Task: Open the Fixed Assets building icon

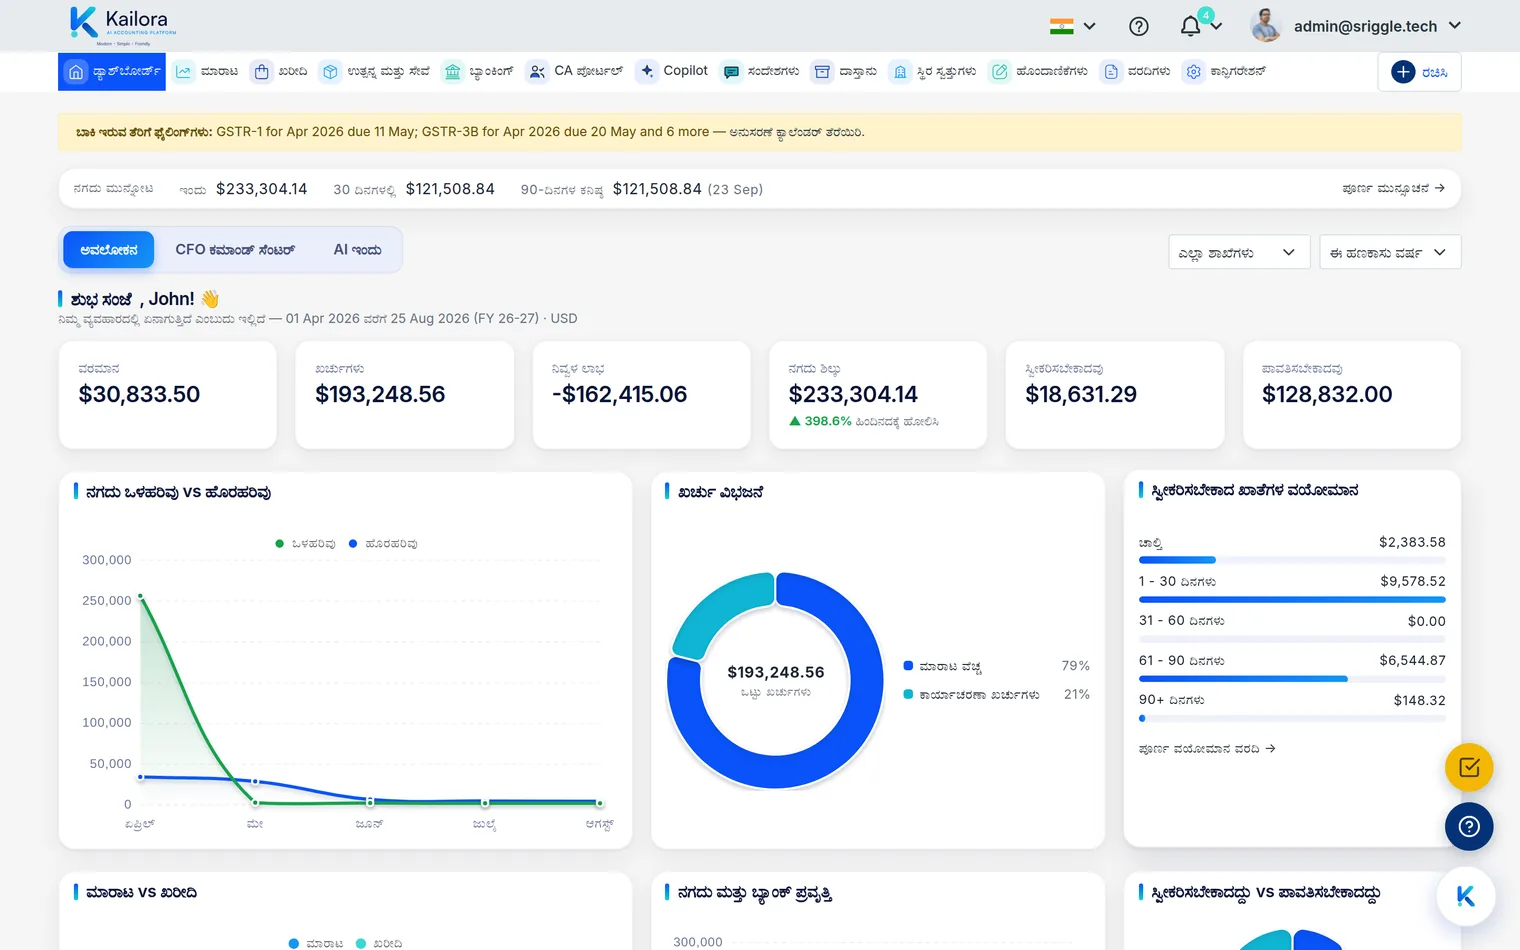Action: click(x=900, y=72)
